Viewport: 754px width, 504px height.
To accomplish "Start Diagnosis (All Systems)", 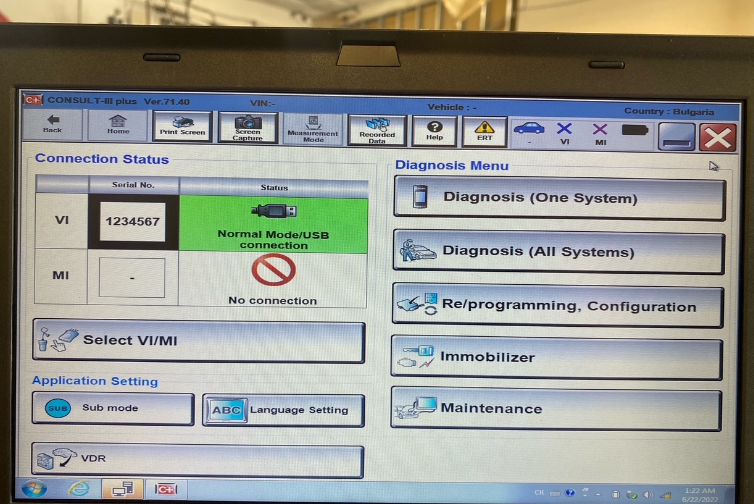I will click(558, 252).
